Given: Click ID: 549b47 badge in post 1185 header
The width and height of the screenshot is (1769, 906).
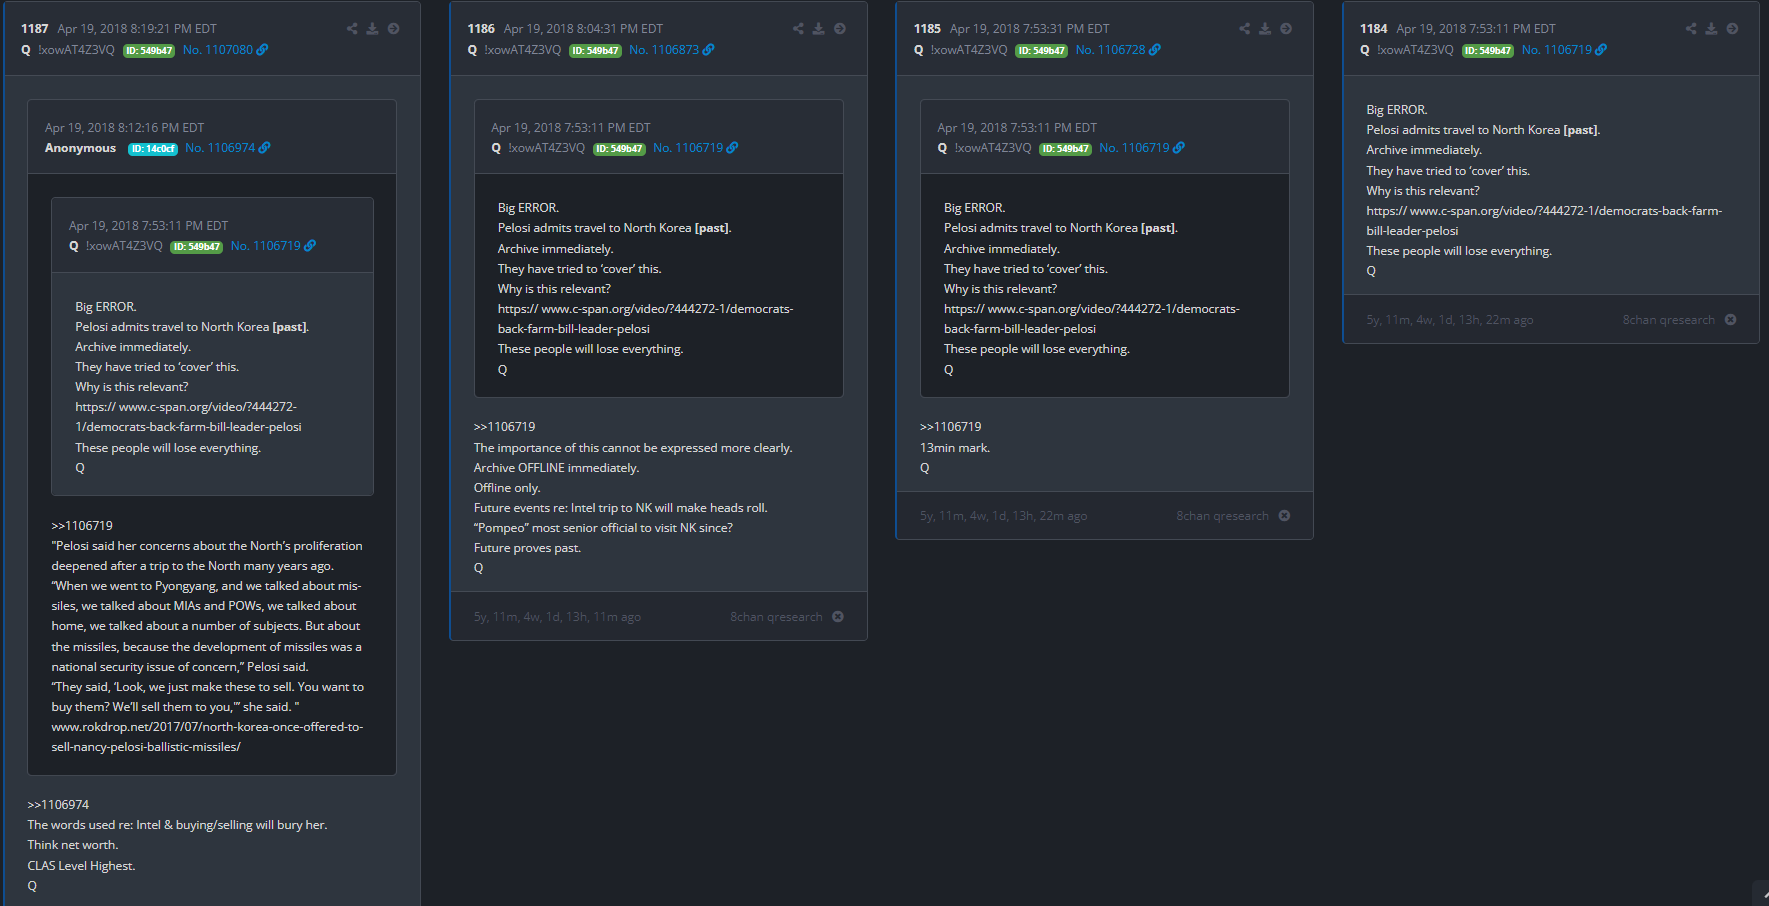Looking at the screenshot, I should tap(1041, 51).
